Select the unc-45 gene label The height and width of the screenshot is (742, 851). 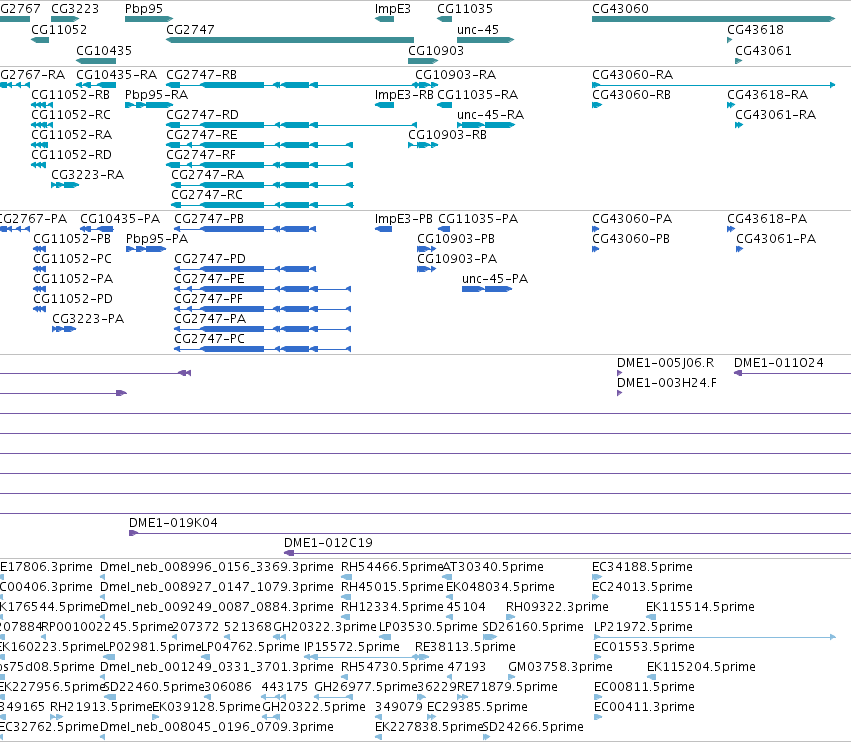tap(478, 29)
